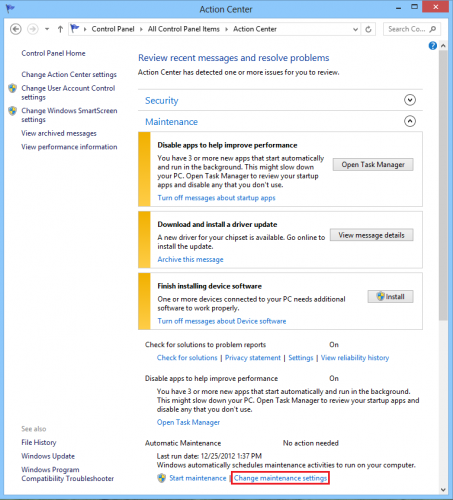Collapse the Maintenance section chevron
The width and height of the screenshot is (453, 500).
410,121
